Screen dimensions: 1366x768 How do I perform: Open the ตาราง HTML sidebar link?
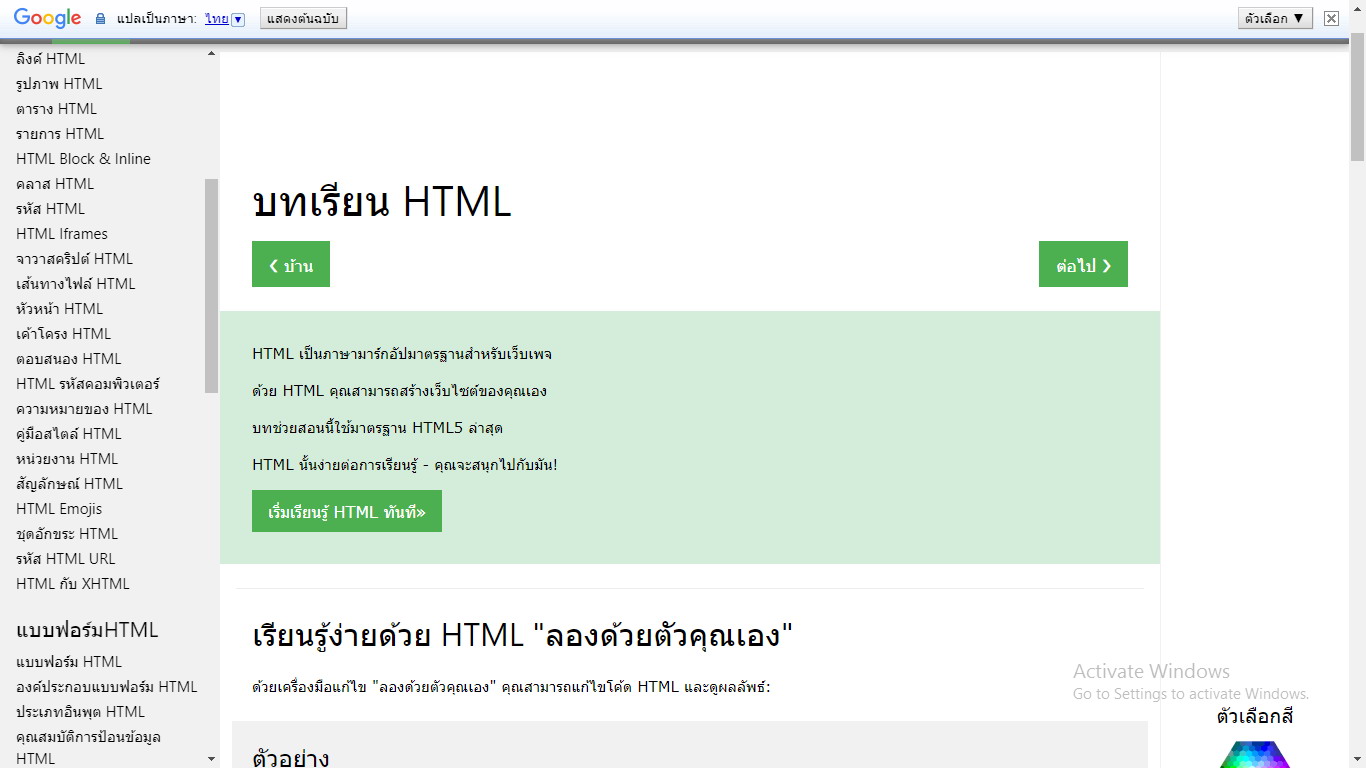click(x=57, y=109)
